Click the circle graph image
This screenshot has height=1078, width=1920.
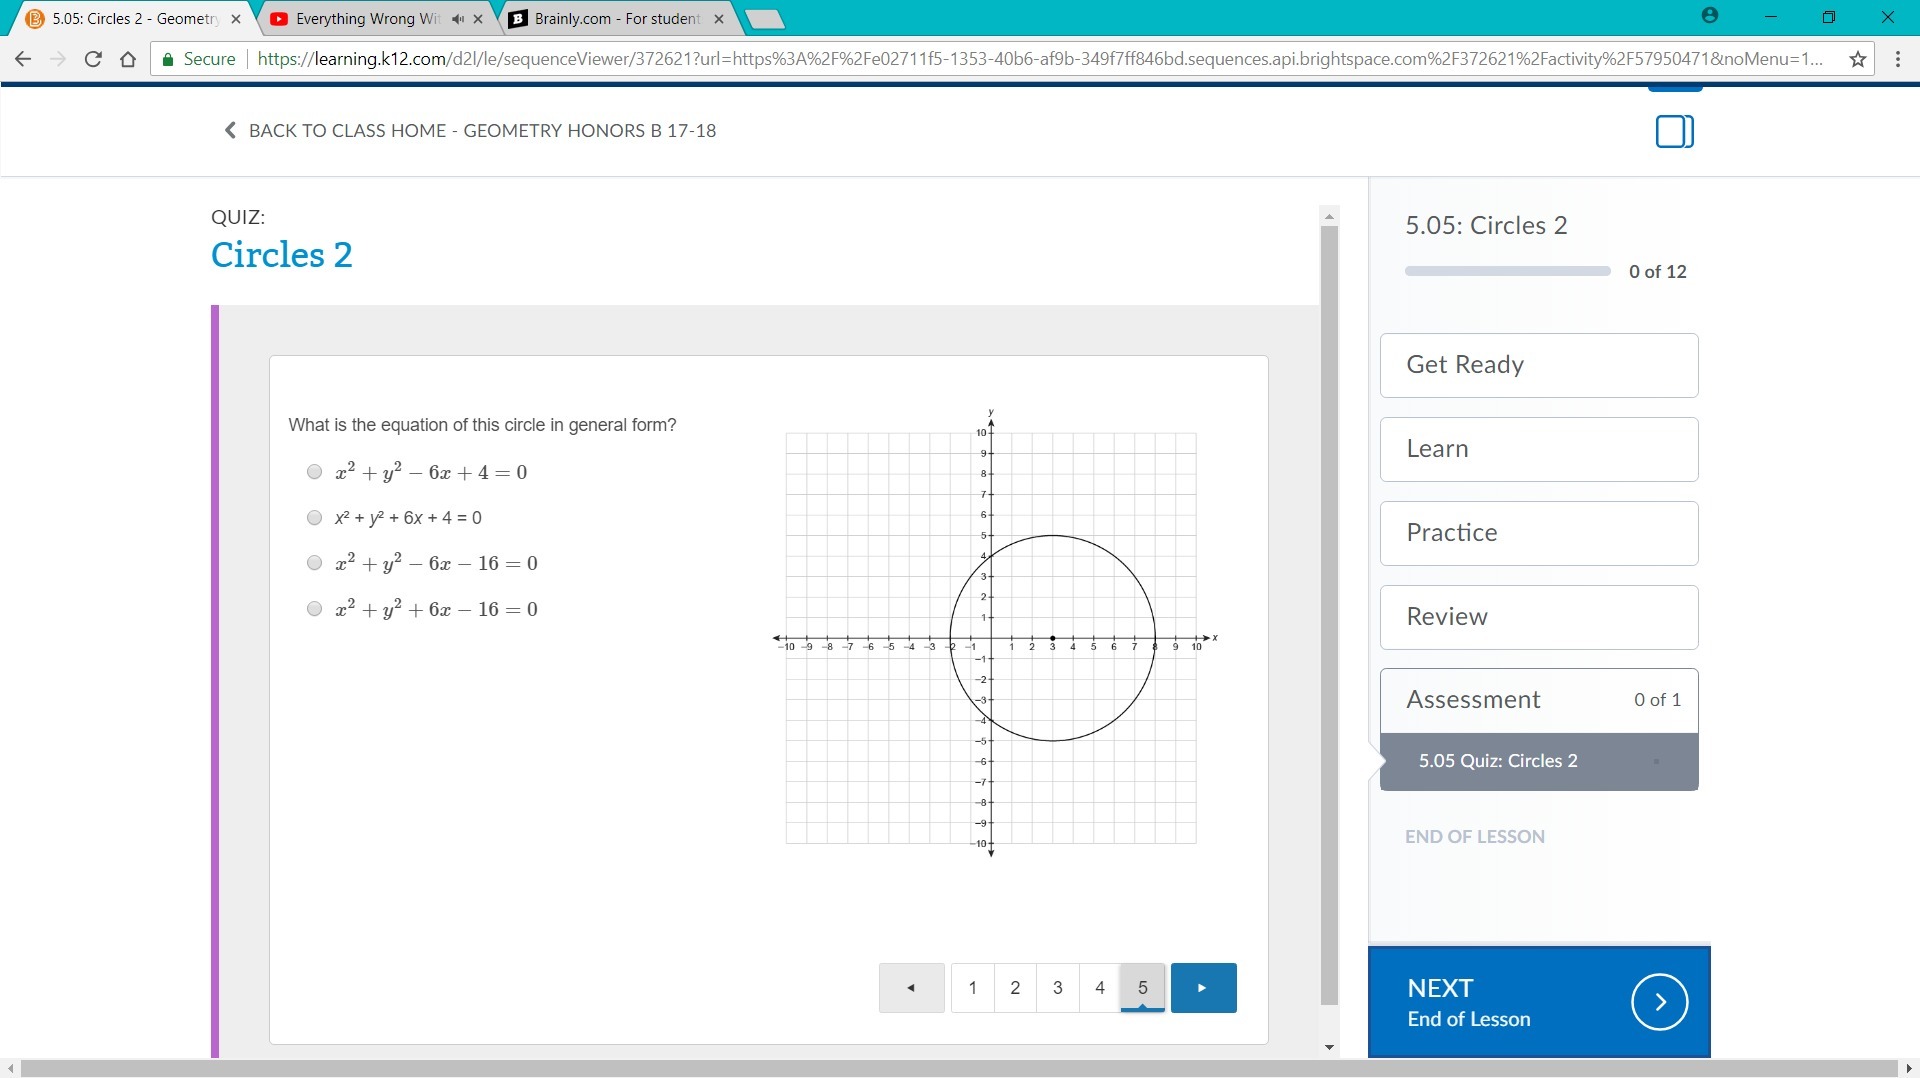(x=995, y=633)
